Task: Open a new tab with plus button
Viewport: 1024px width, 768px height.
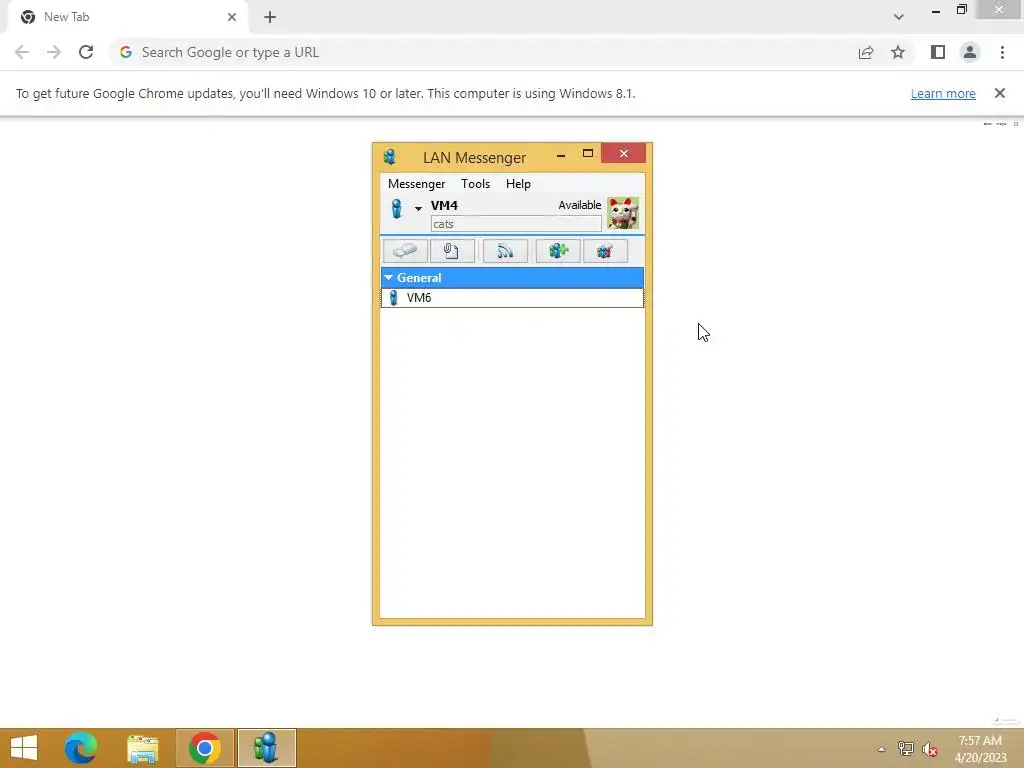Action: tap(270, 17)
